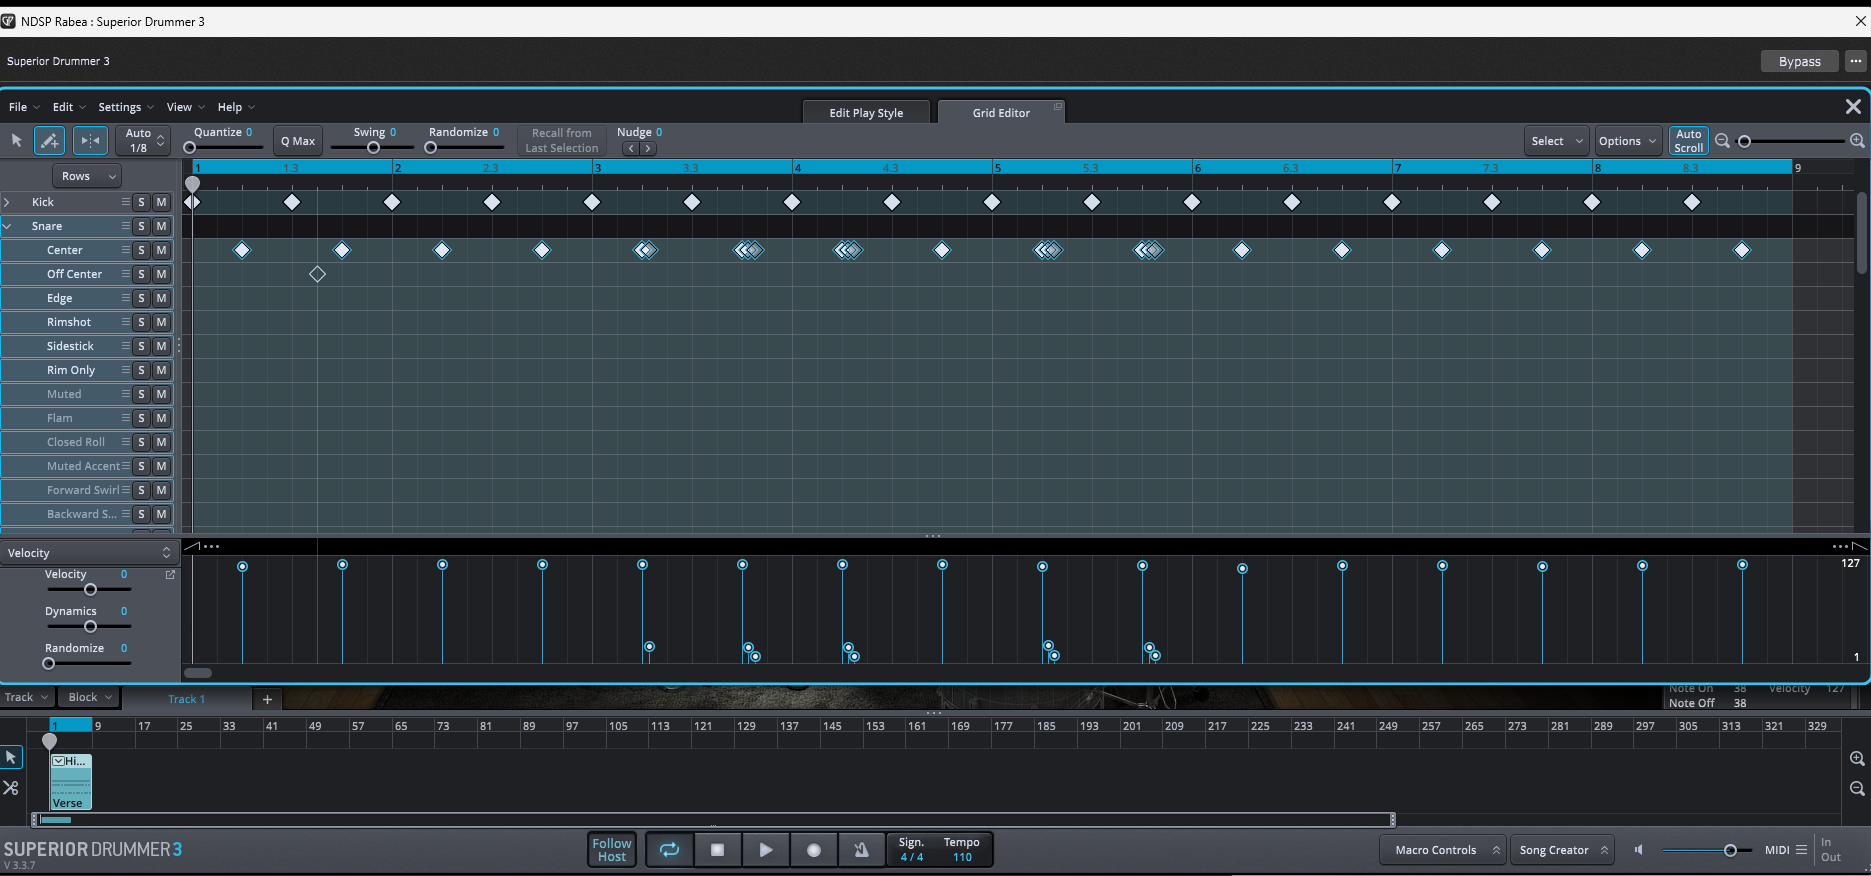
Task: Switch to Edit Play Style tab
Action: [866, 113]
